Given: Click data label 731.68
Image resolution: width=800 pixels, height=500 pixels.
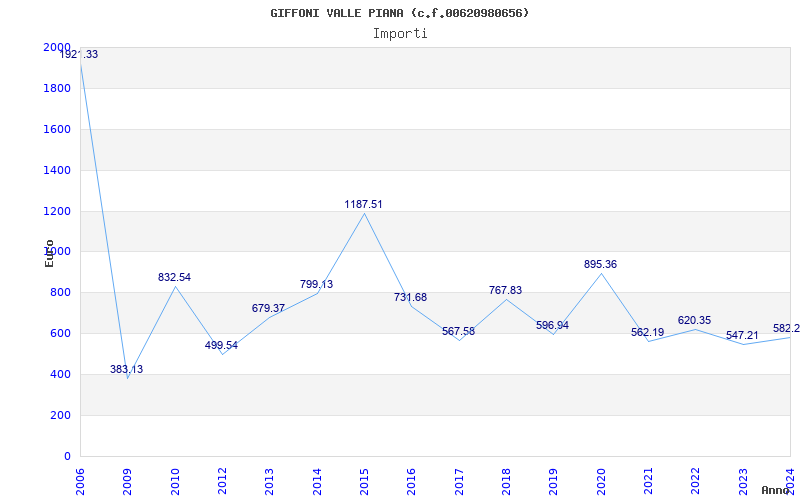Looking at the screenshot, I should [x=410, y=297].
